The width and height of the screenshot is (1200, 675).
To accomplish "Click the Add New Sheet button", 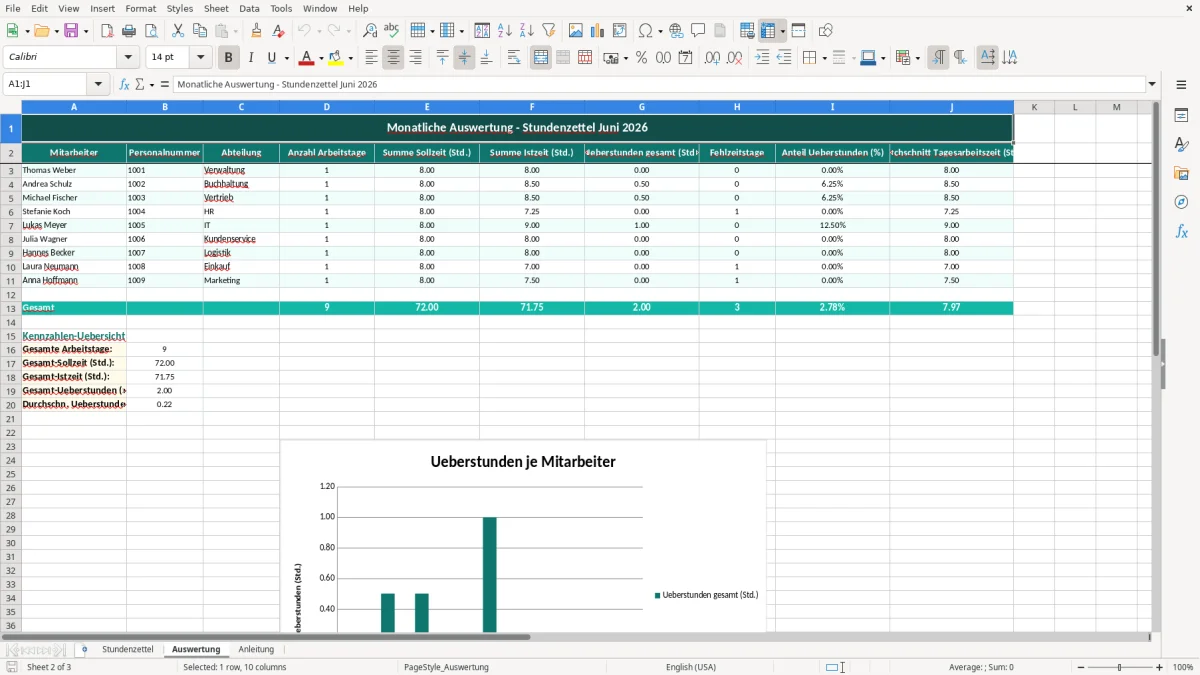I will pos(84,650).
